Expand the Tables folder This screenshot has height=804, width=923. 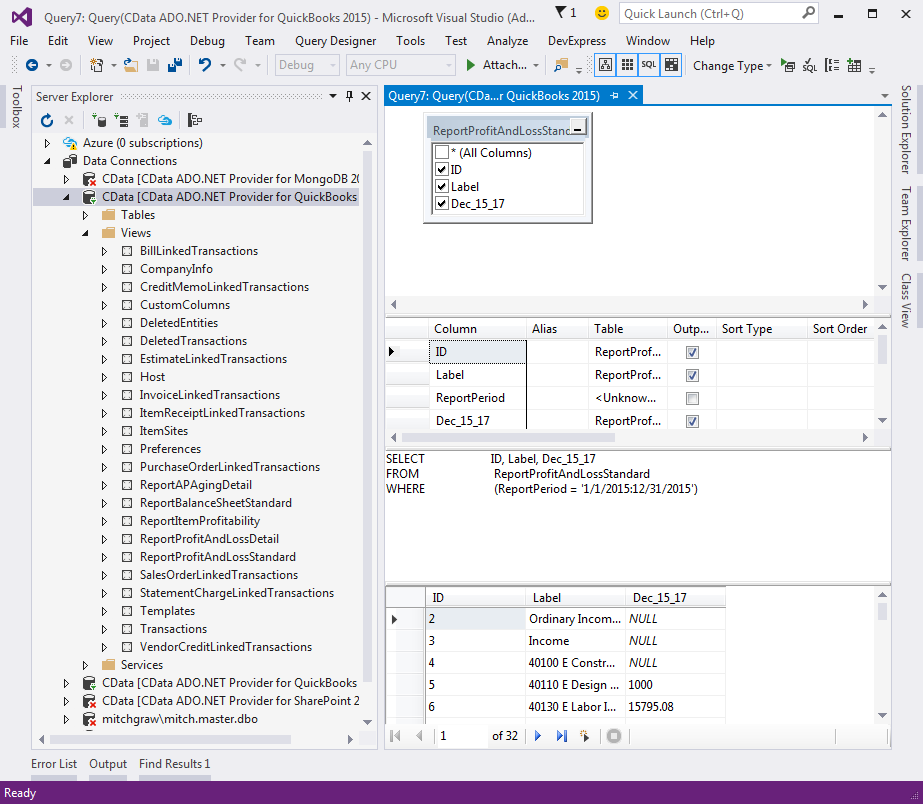[x=85, y=215]
